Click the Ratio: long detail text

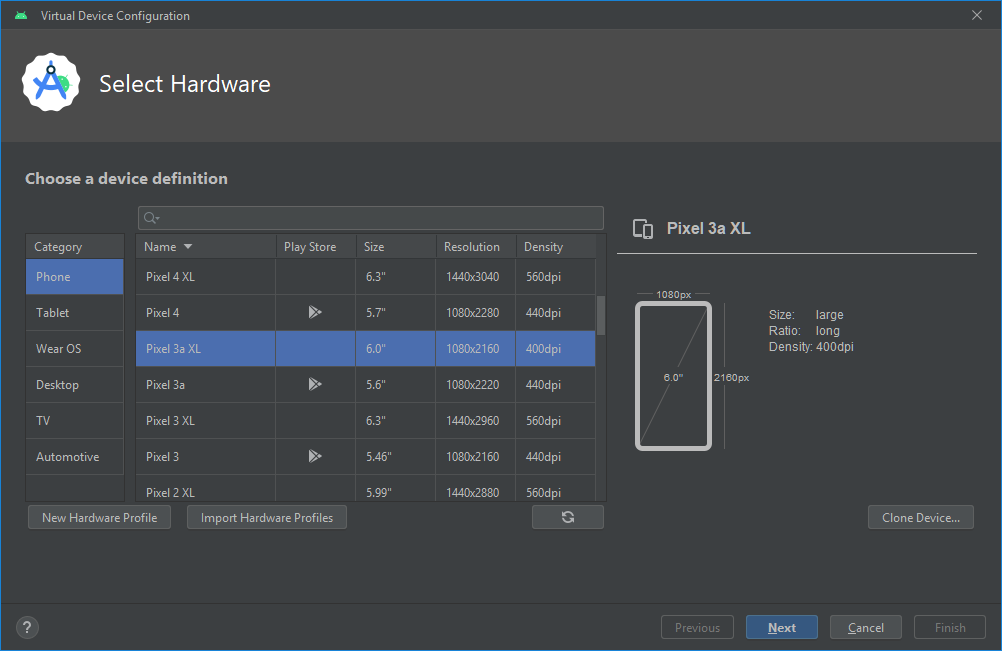click(804, 331)
